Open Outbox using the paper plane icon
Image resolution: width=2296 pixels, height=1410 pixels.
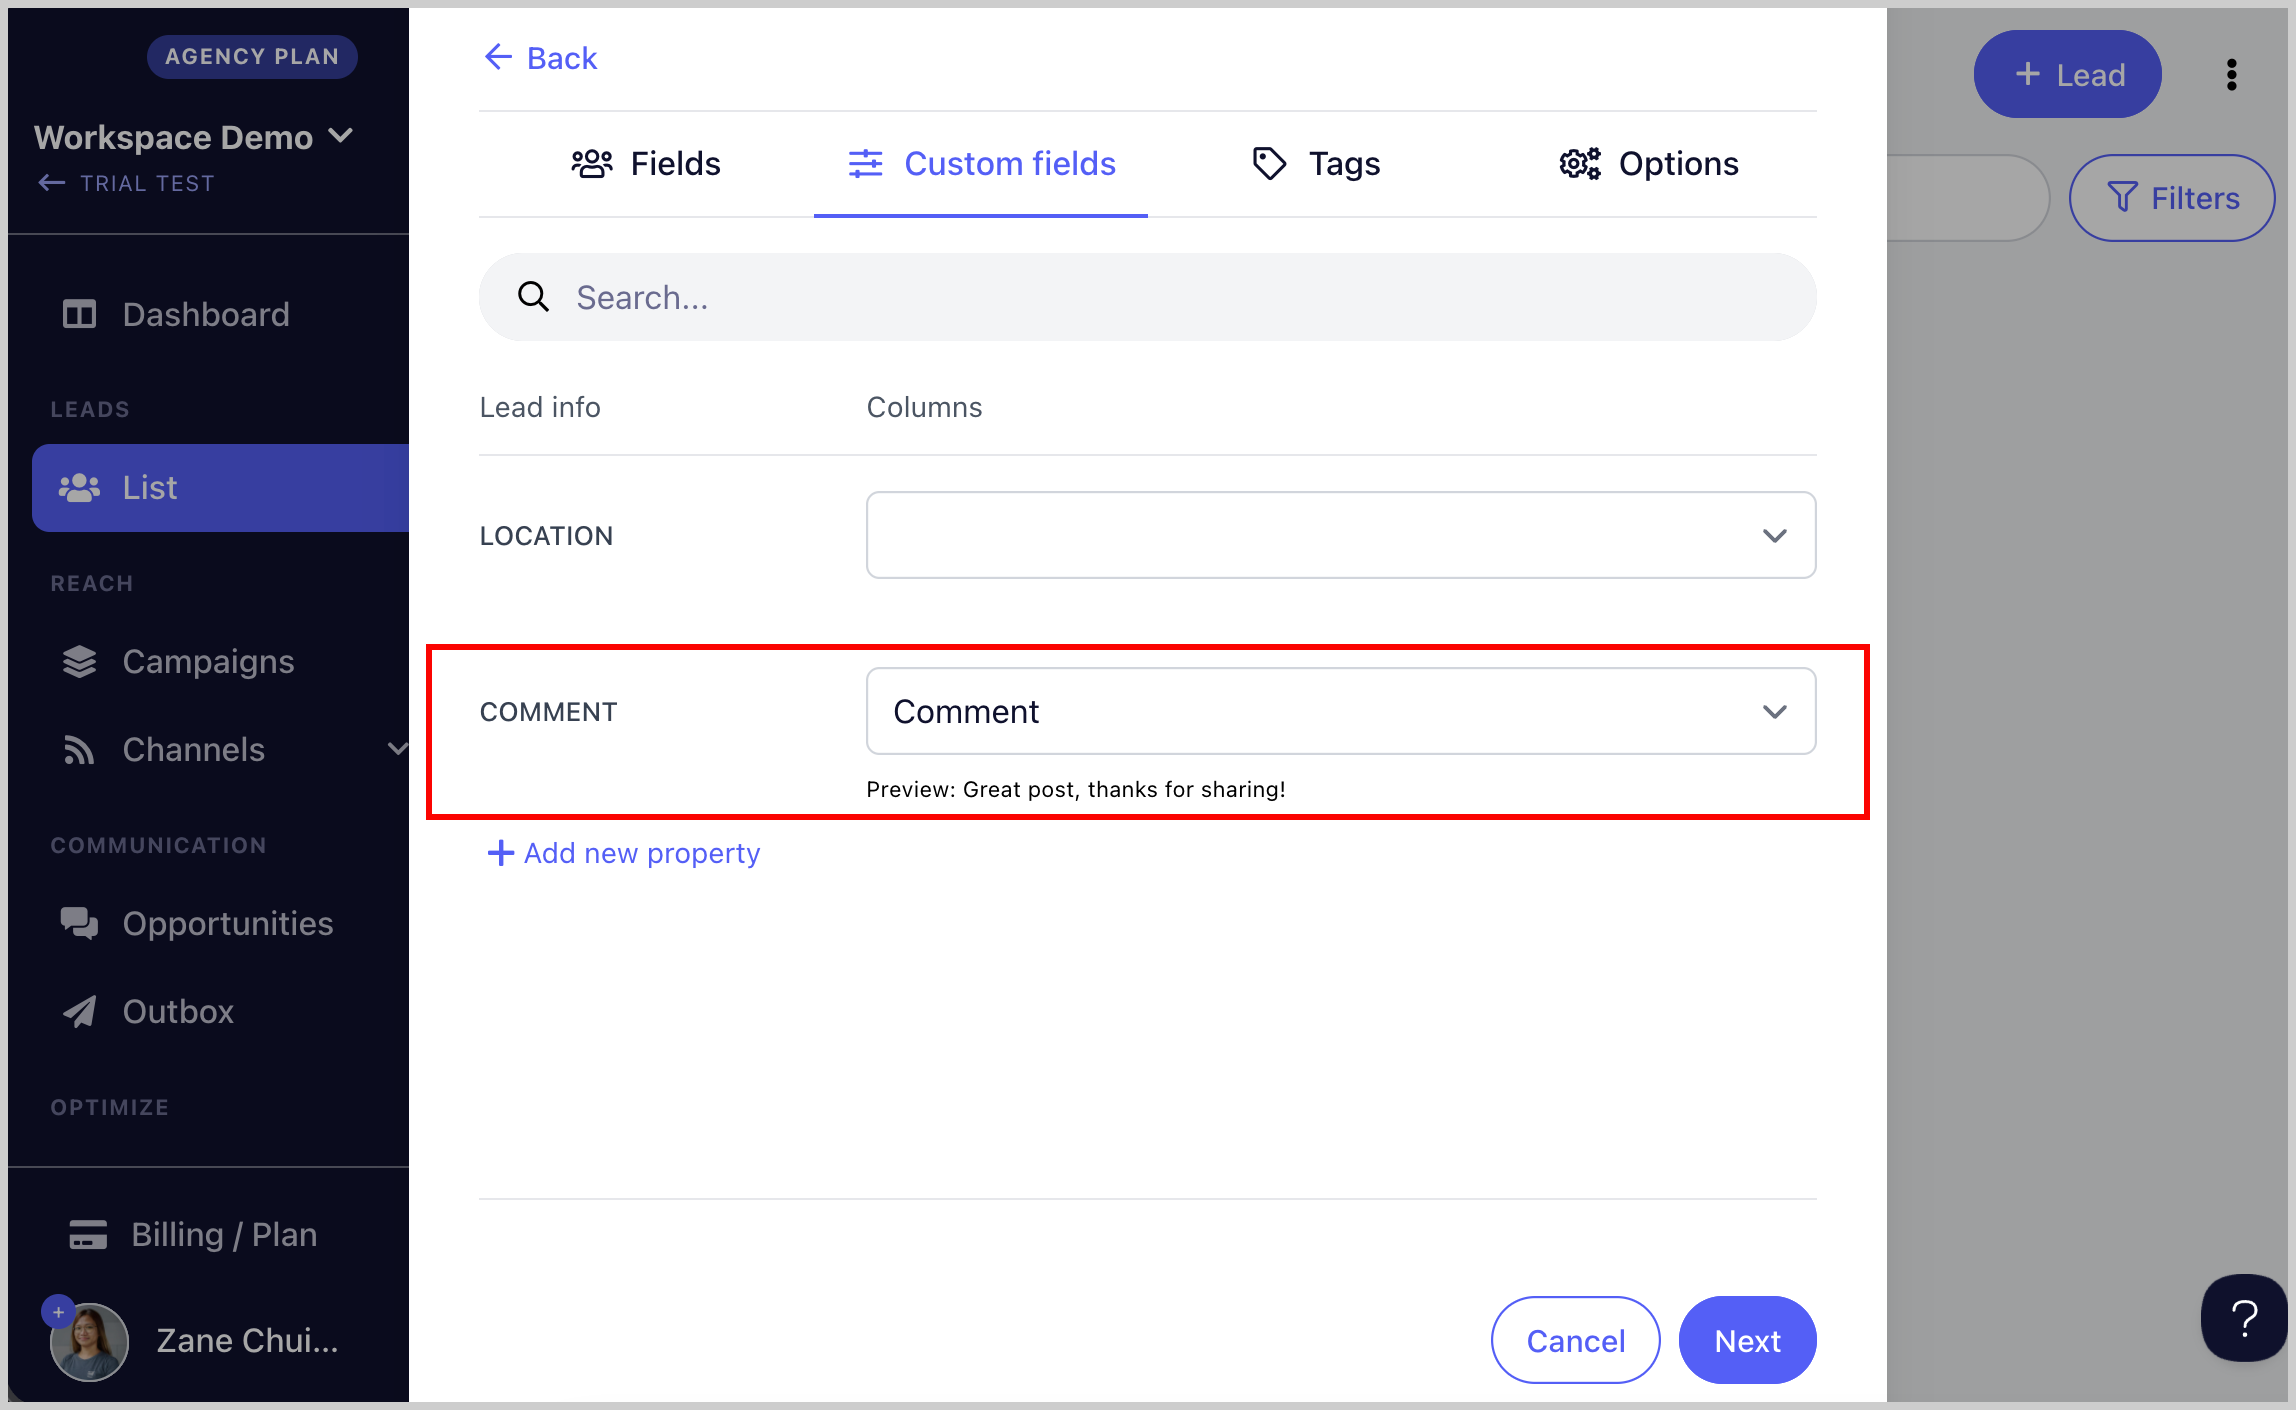click(79, 1011)
